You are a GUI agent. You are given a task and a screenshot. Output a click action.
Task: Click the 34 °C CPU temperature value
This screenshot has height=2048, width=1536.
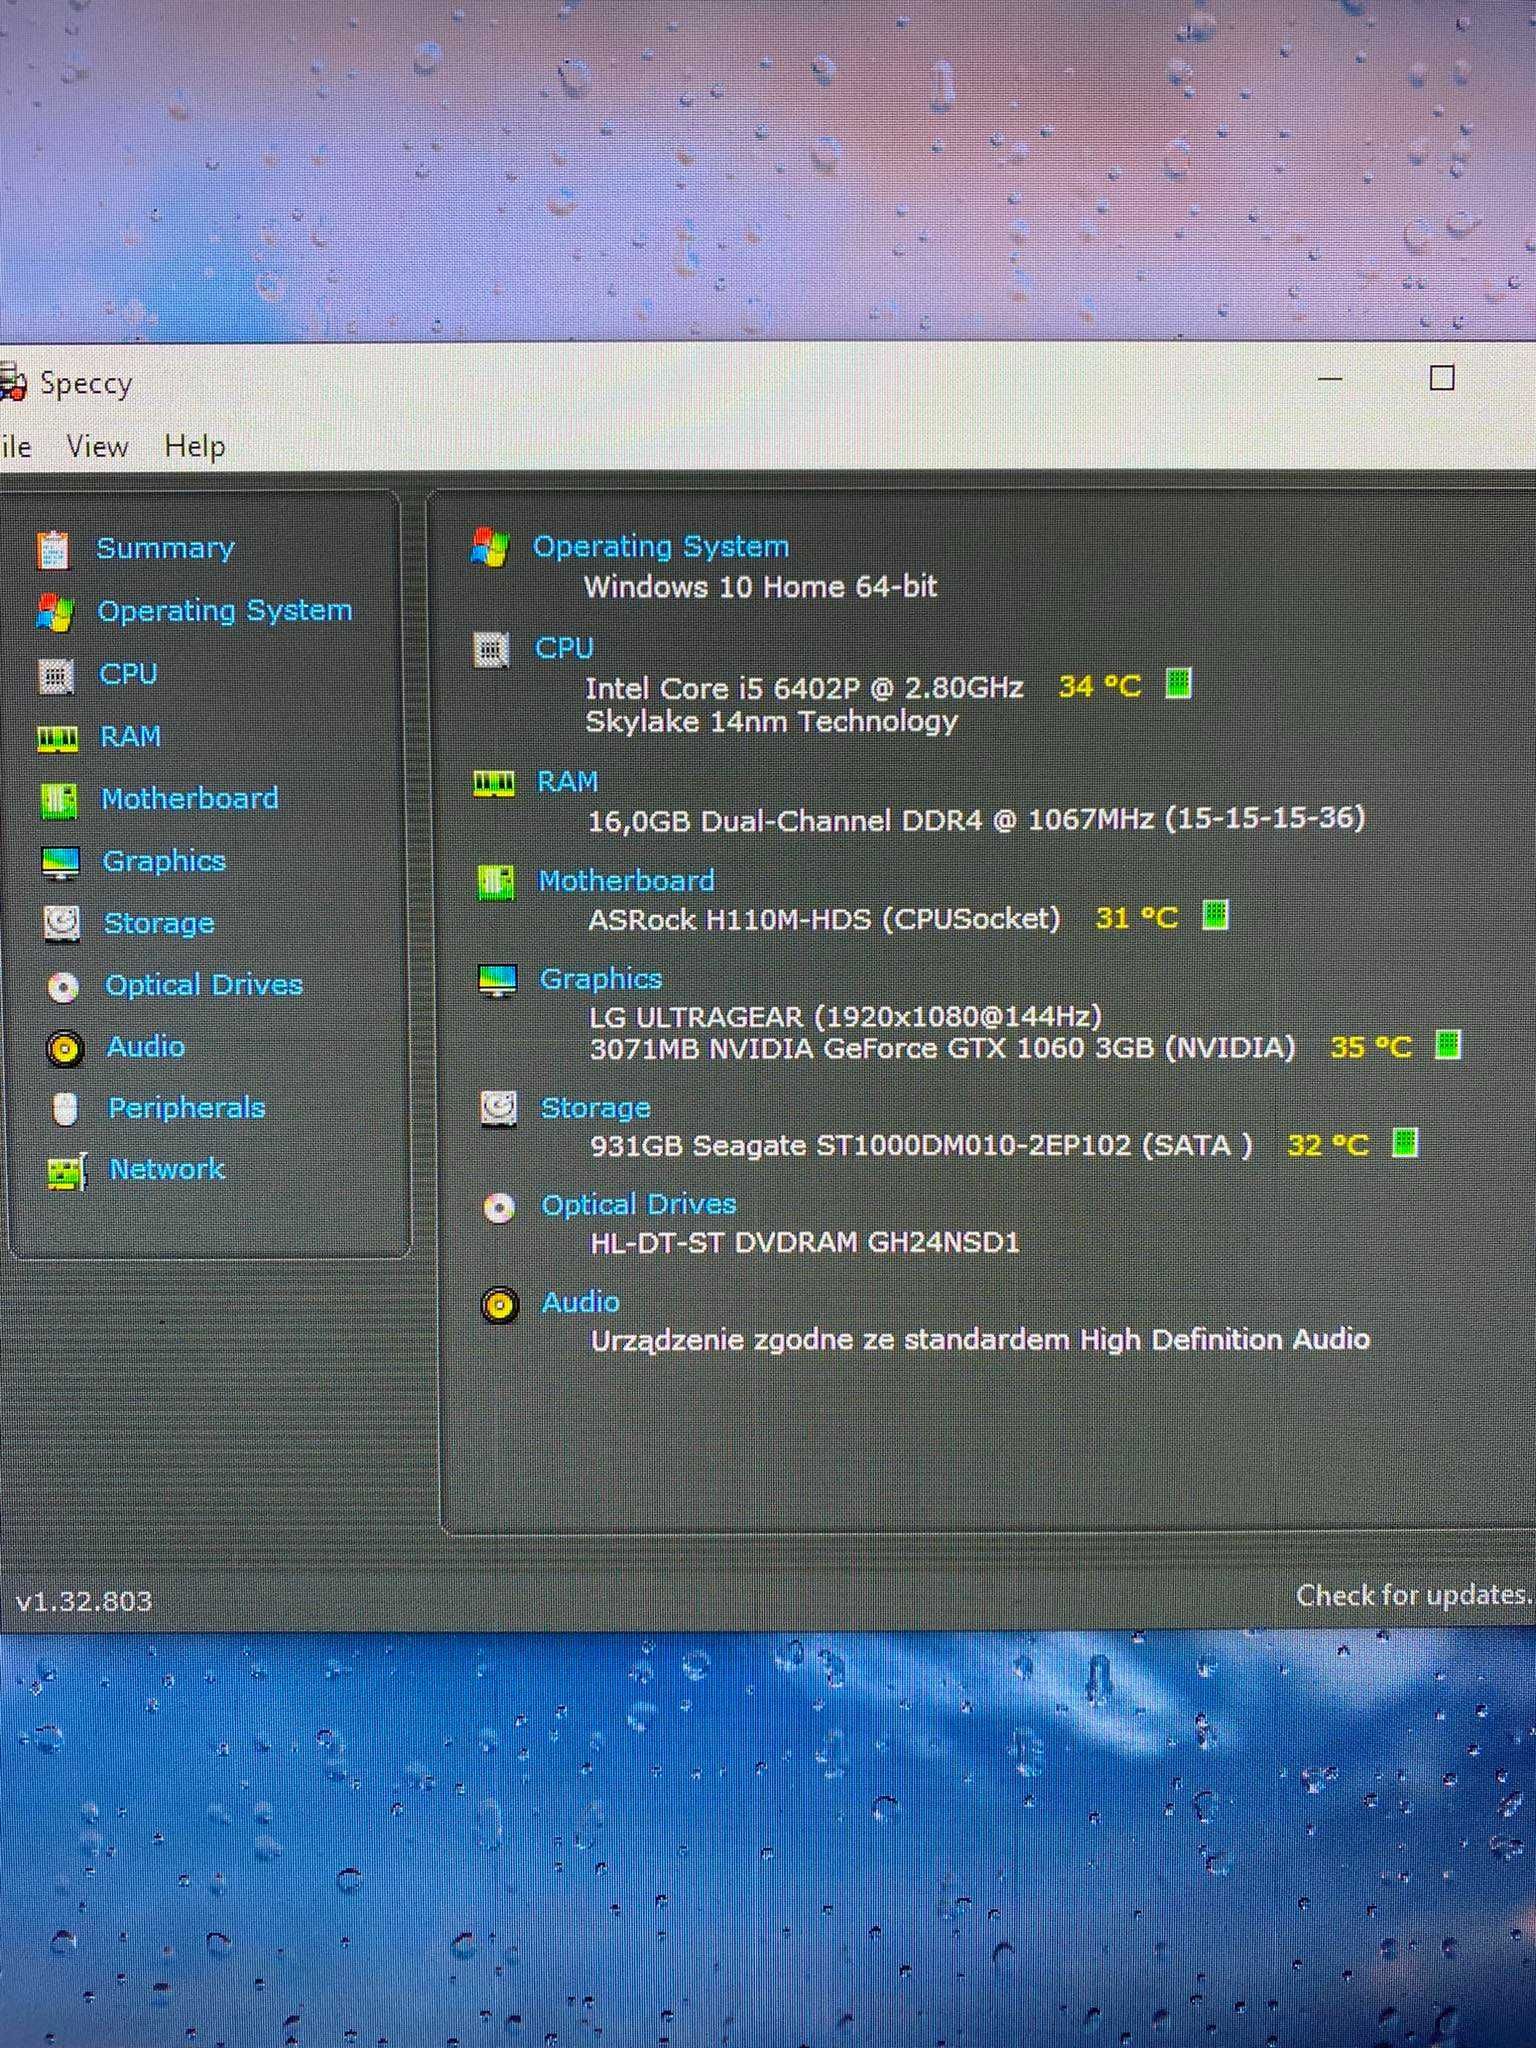click(1100, 687)
